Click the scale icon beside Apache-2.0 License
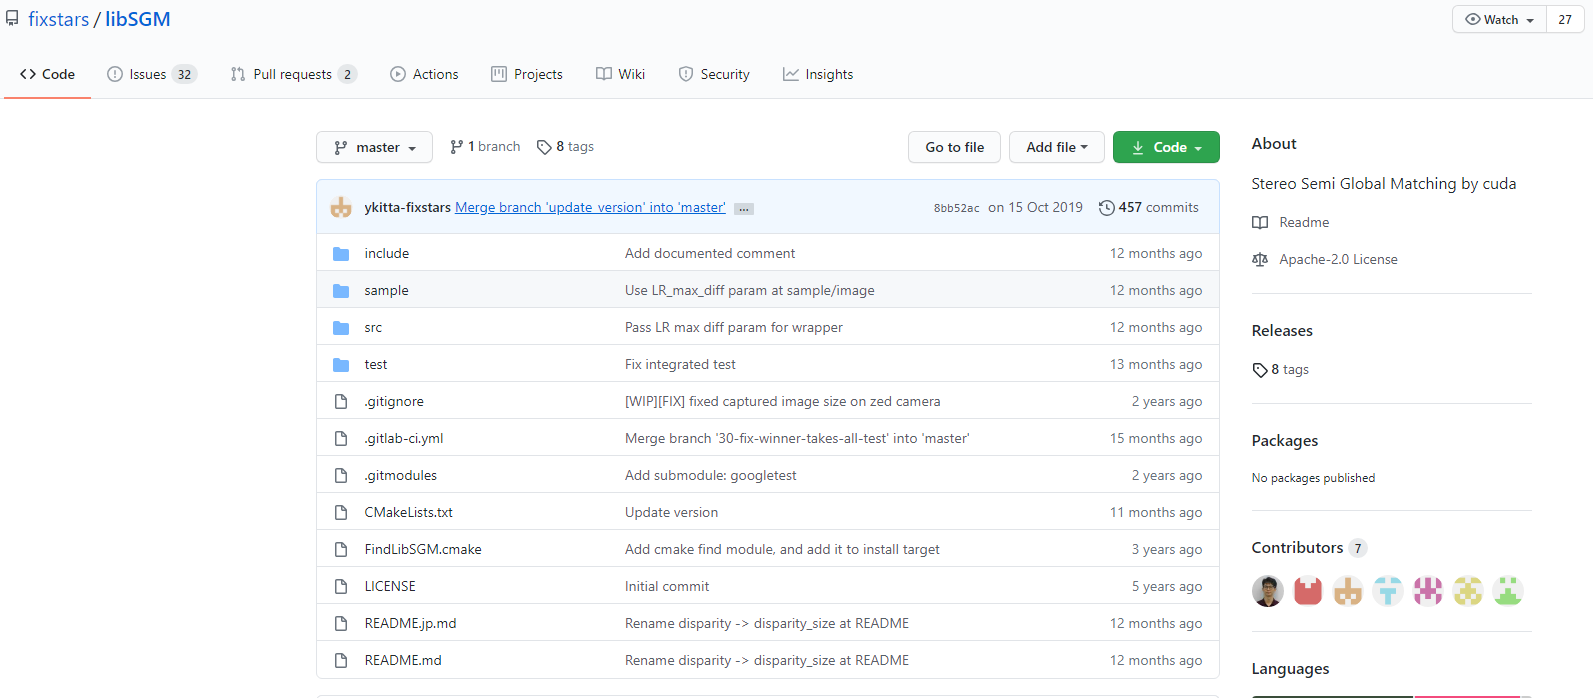This screenshot has width=1593, height=698. pyautogui.click(x=1260, y=260)
